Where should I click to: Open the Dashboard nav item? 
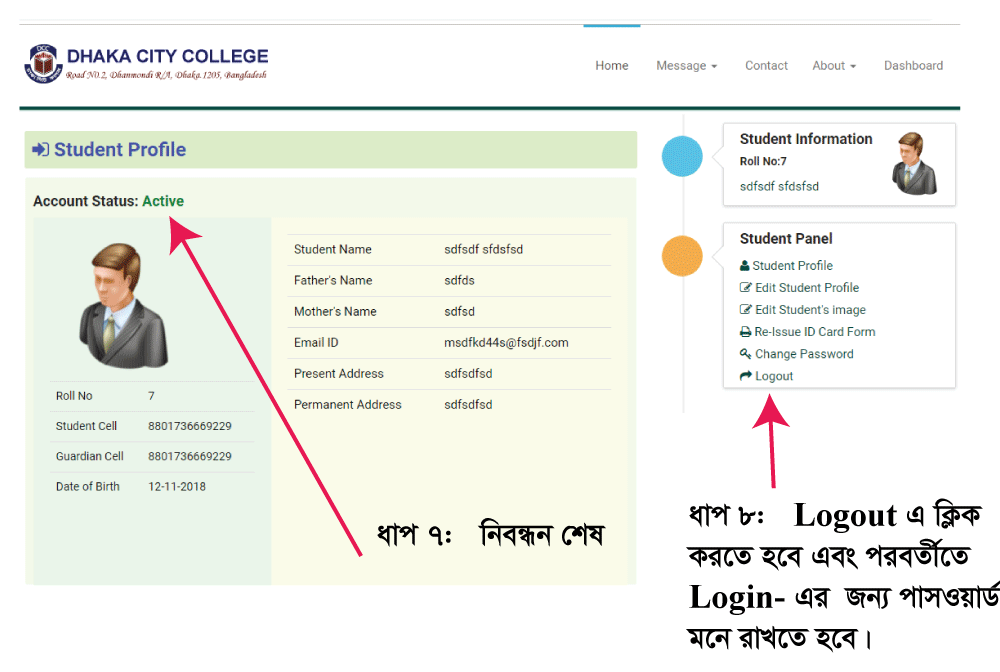913,66
